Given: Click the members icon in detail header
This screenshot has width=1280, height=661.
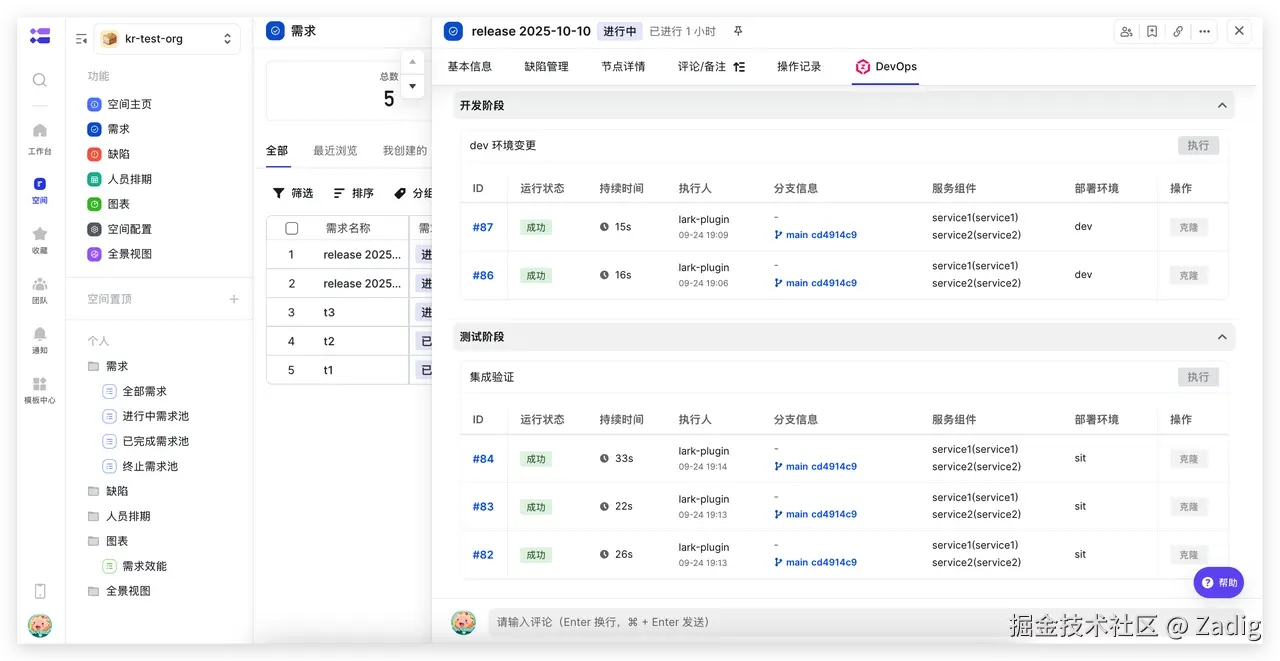Looking at the screenshot, I should 1127,31.
